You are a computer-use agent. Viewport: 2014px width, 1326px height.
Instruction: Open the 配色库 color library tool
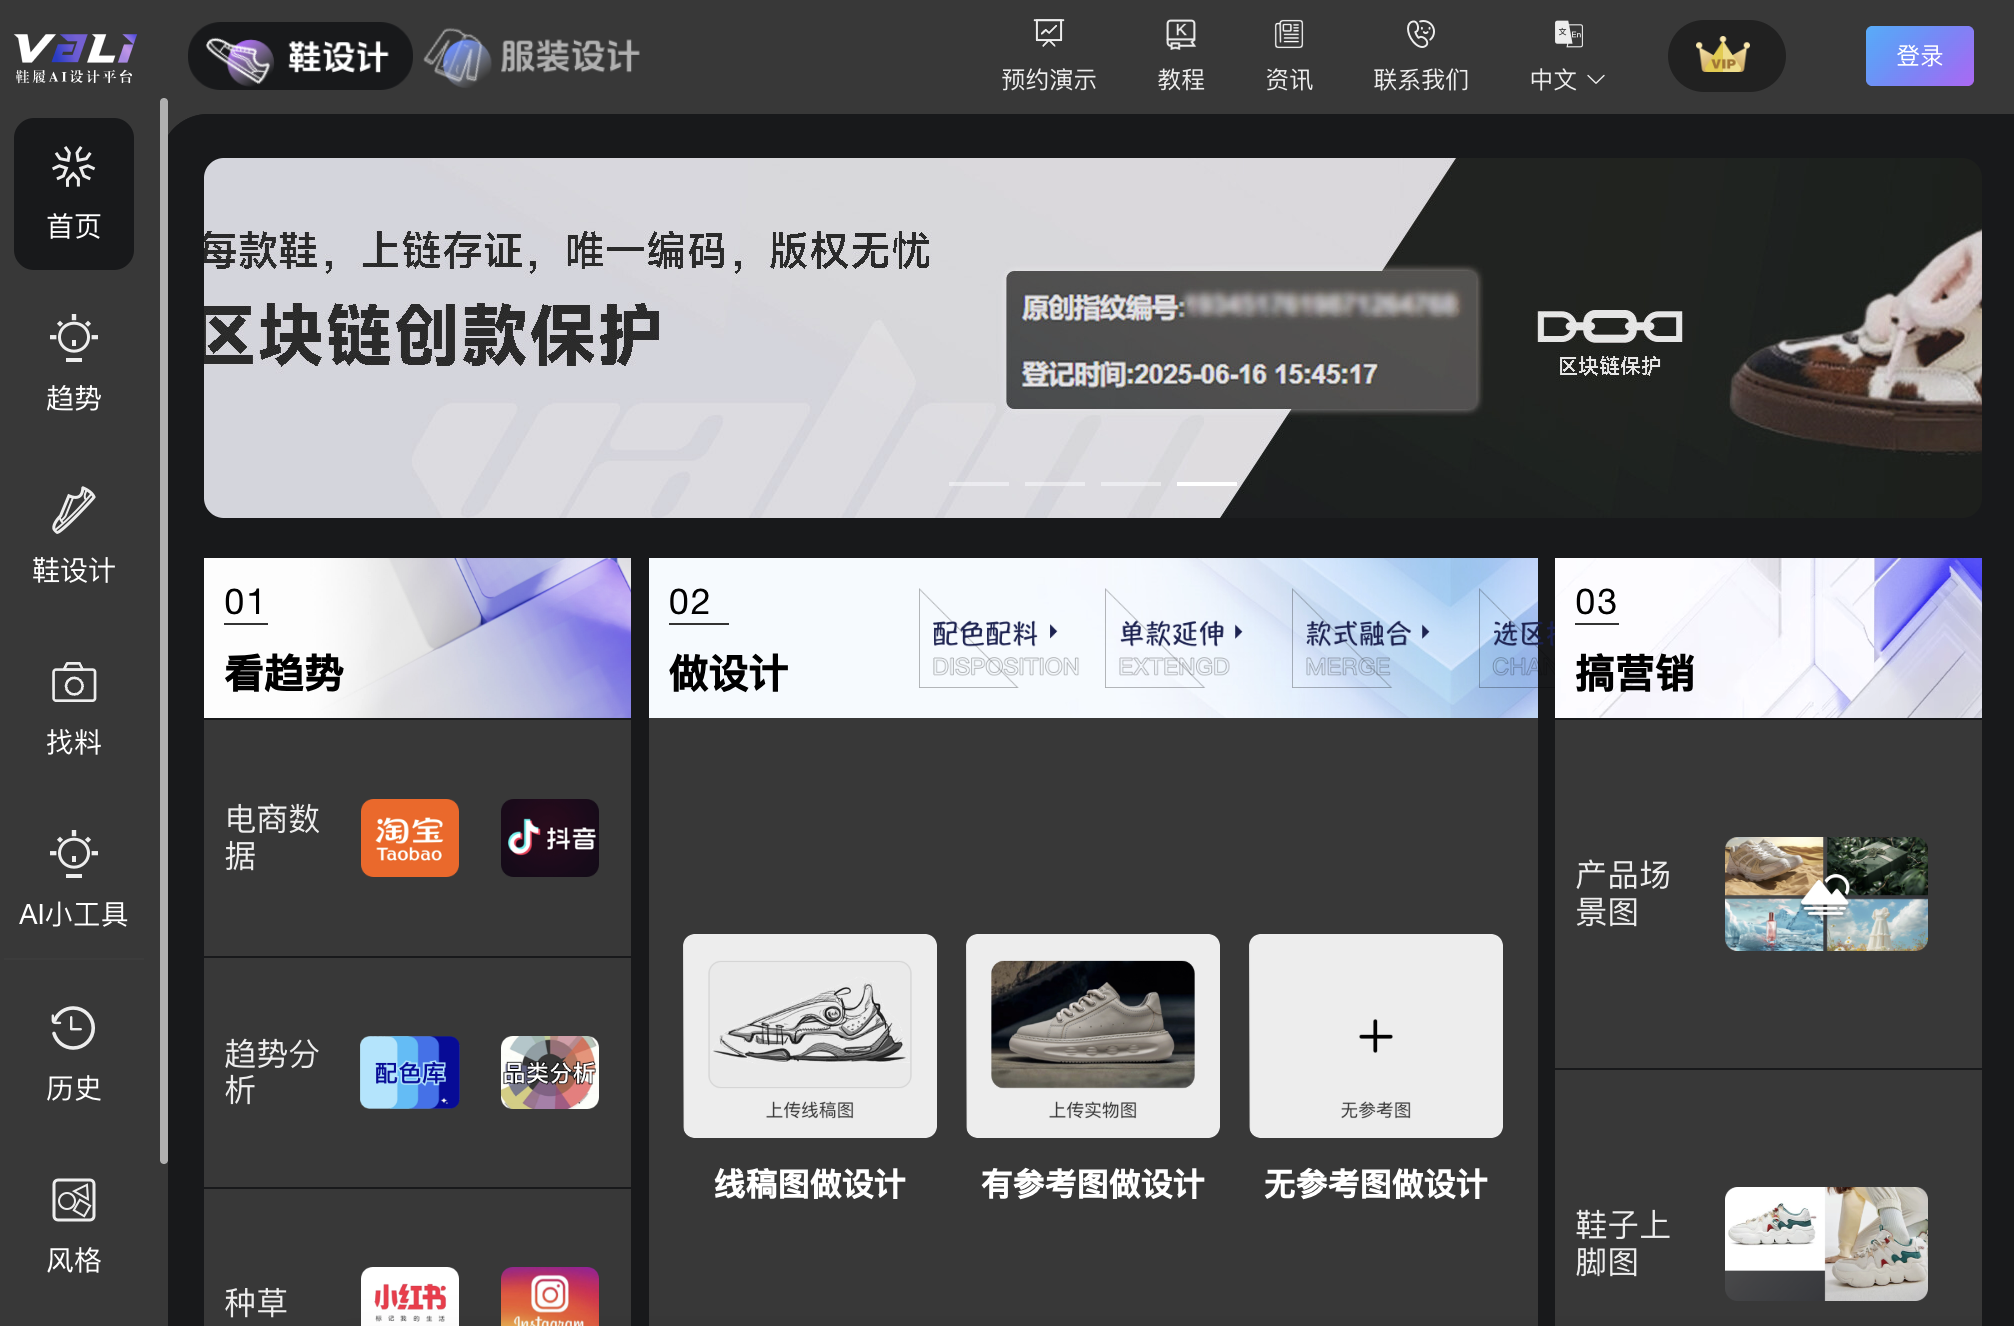pos(409,1073)
